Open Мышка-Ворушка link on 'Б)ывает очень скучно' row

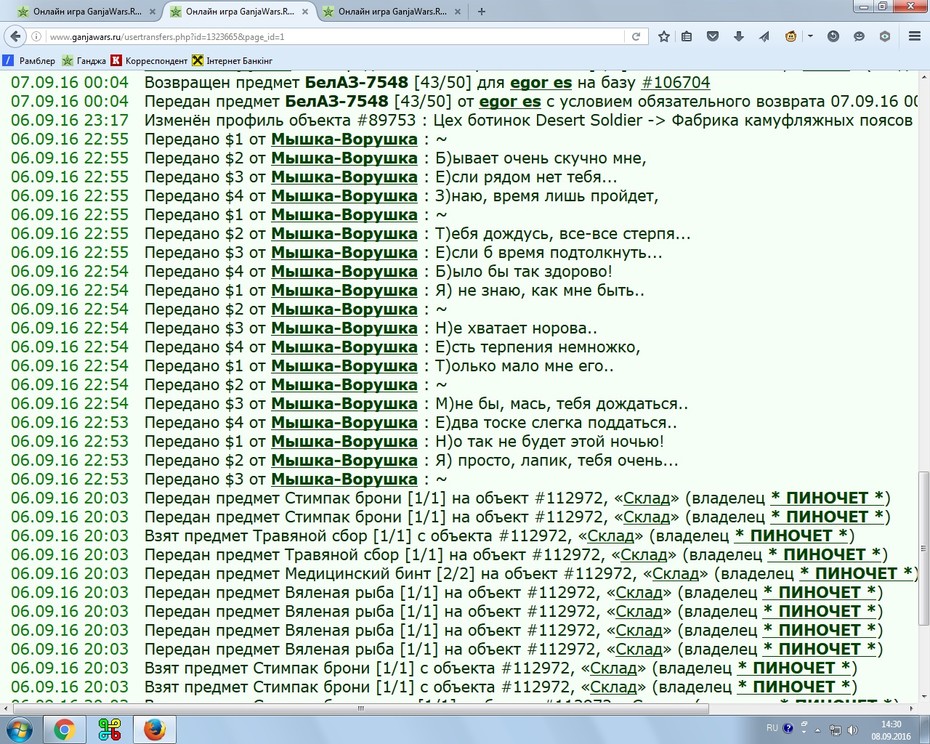click(344, 158)
